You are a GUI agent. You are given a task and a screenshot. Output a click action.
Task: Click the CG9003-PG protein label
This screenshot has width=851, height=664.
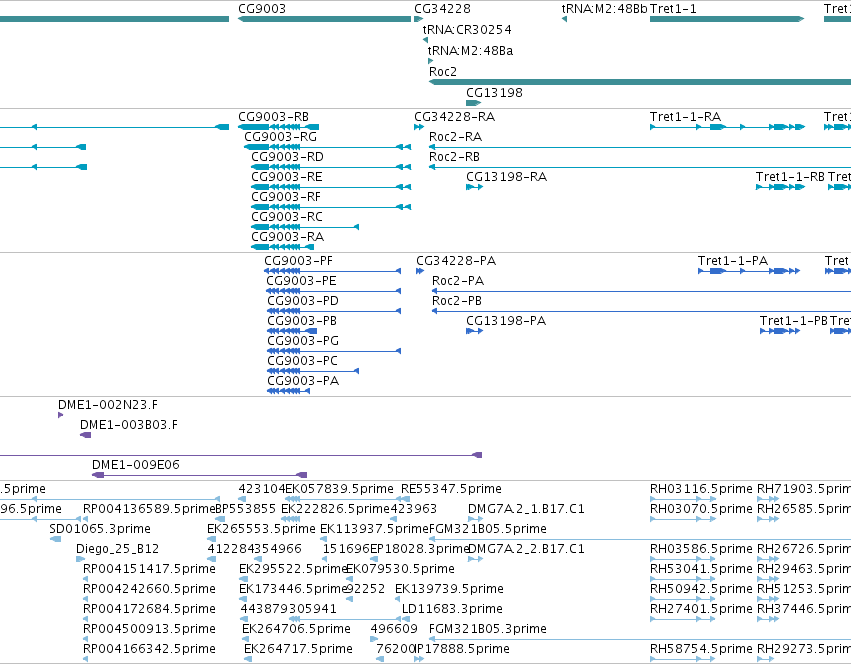point(303,341)
